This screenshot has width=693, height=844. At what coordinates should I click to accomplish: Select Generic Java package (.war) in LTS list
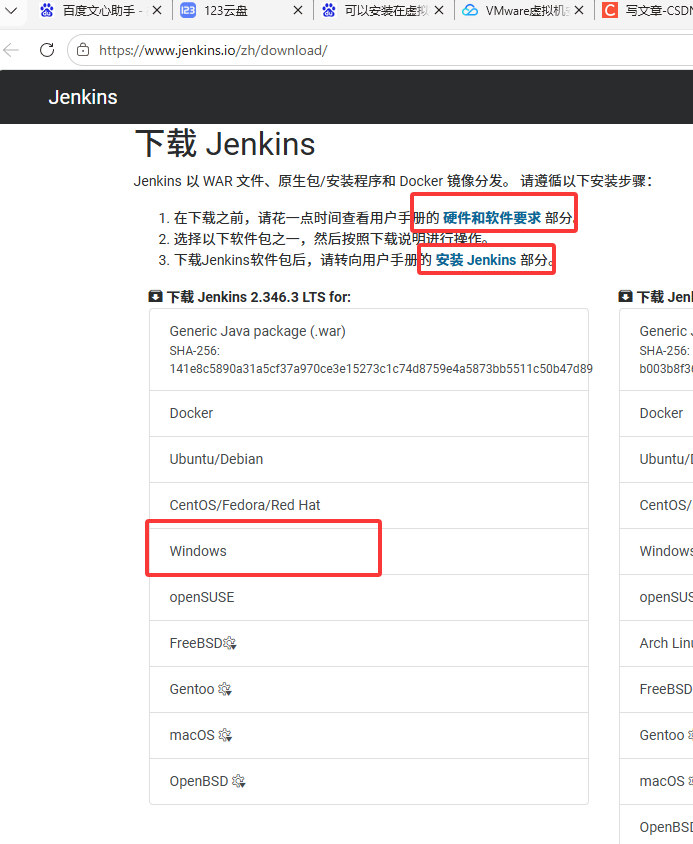[x=369, y=350]
